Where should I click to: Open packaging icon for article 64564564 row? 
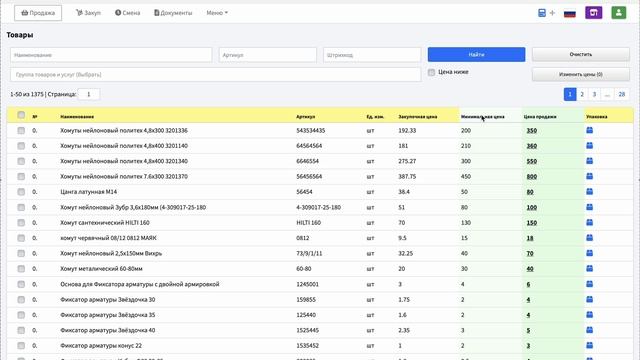tap(589, 146)
